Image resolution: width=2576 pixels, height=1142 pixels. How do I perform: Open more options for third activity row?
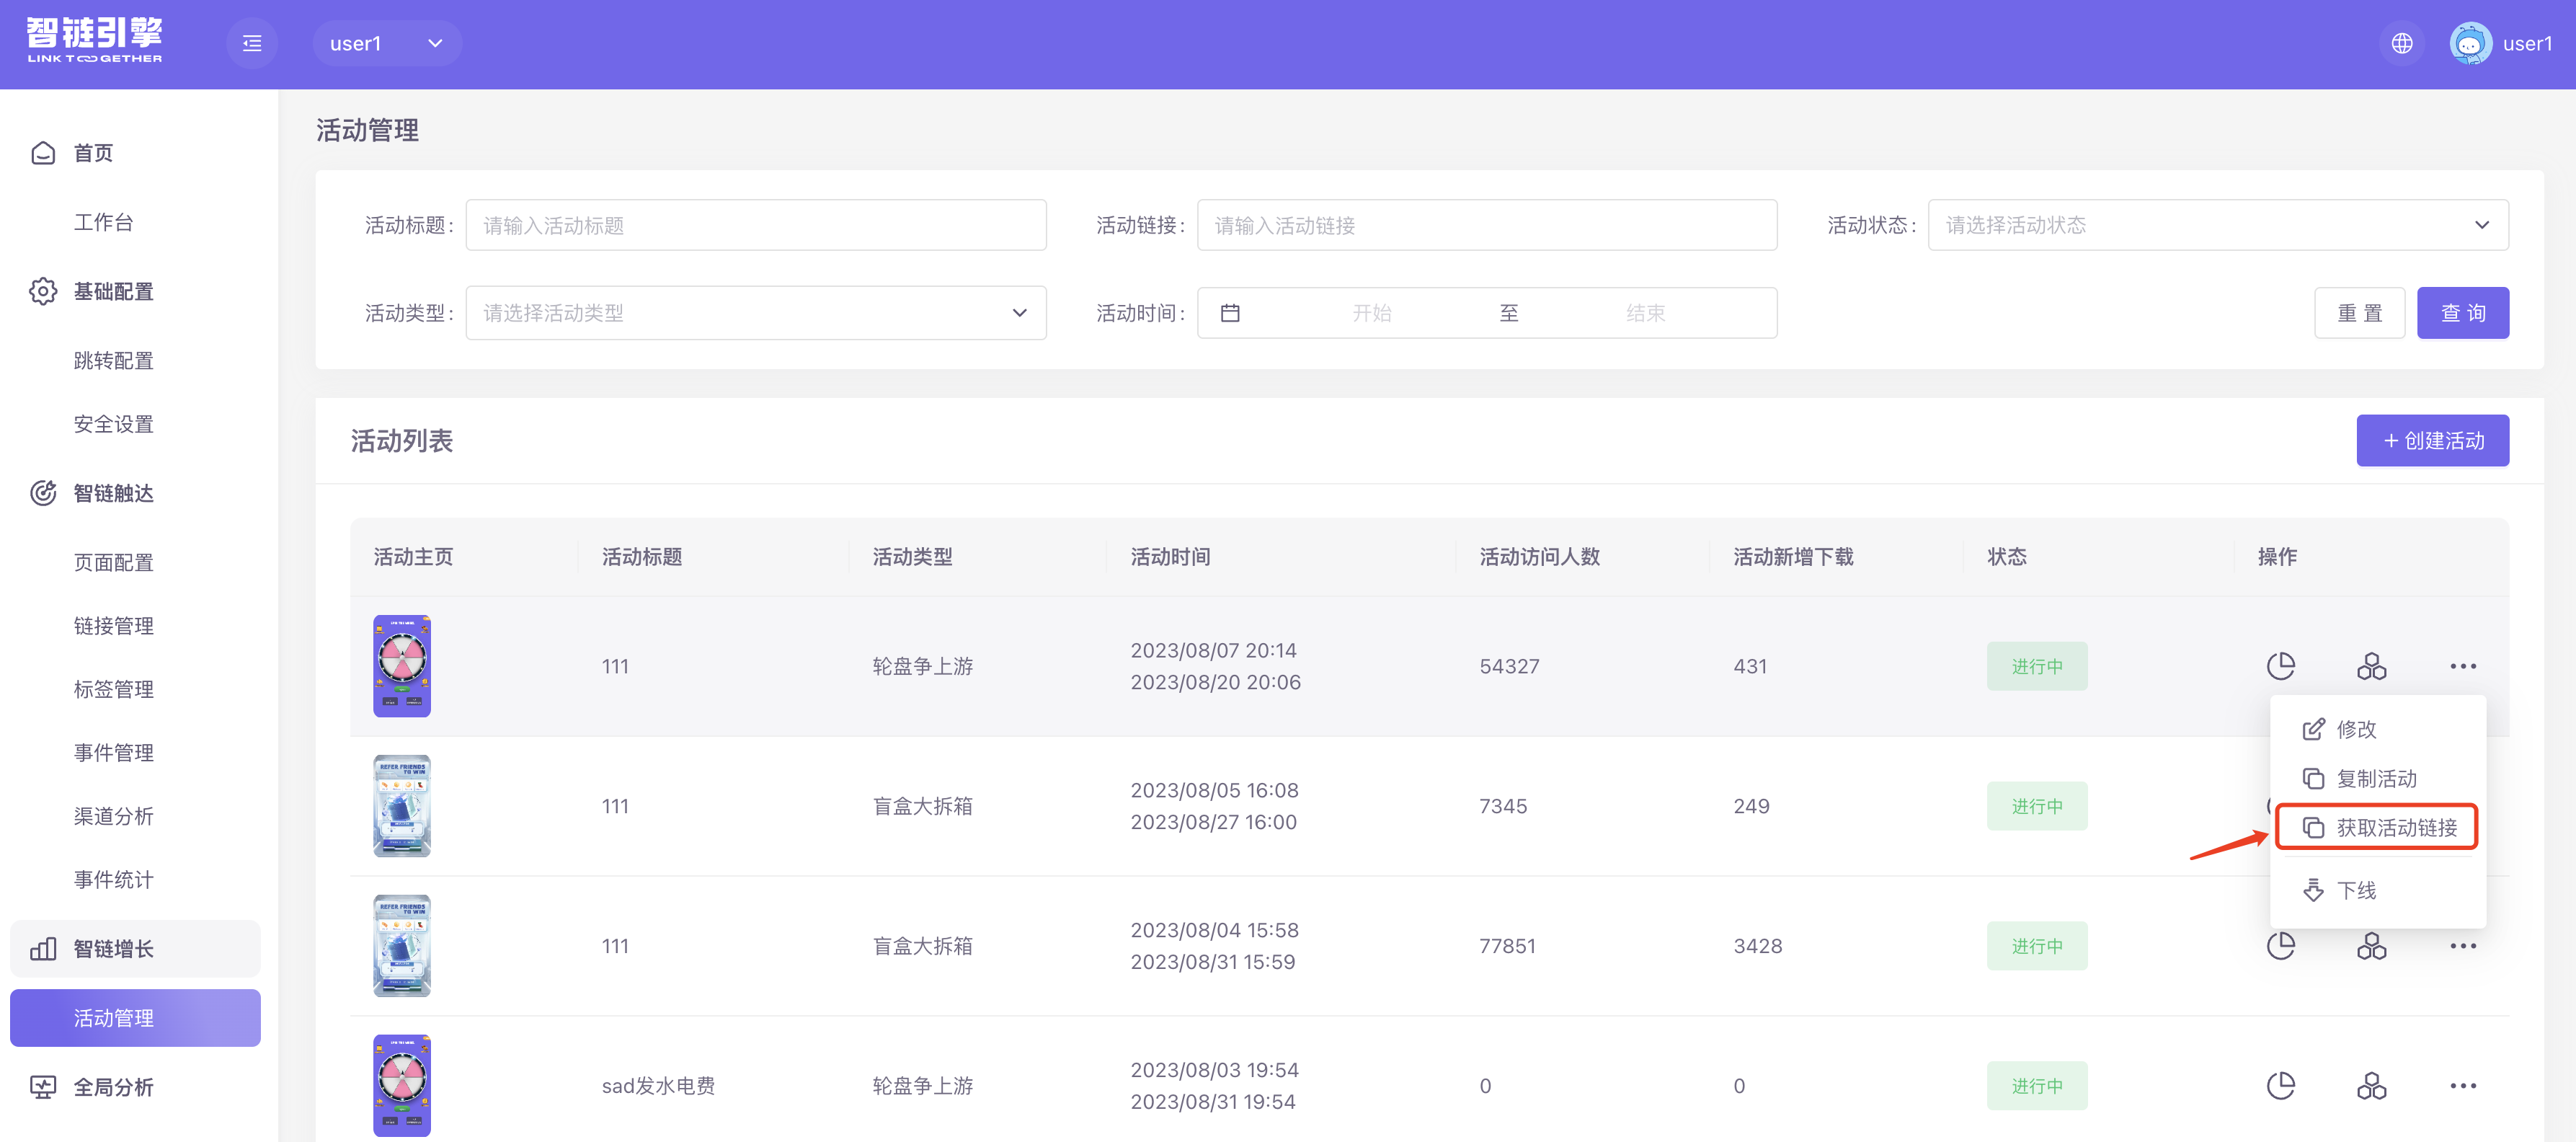click(x=2462, y=946)
